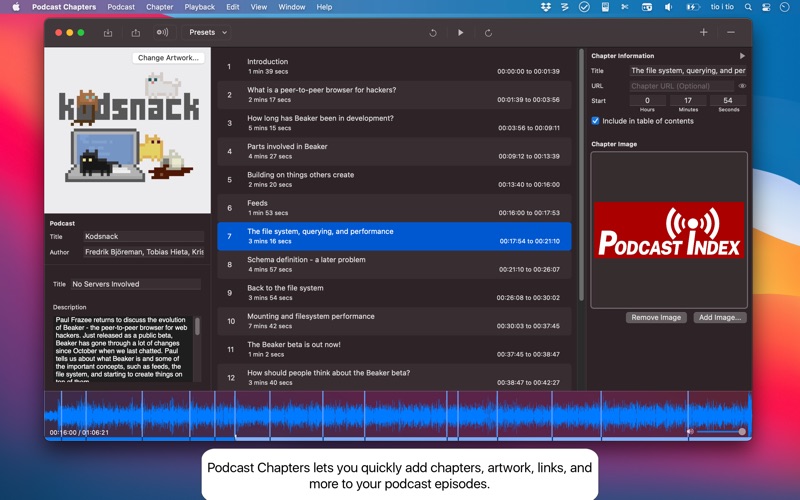The height and width of the screenshot is (500, 800).
Task: Click the Remove Image button
Action: pyautogui.click(x=656, y=317)
